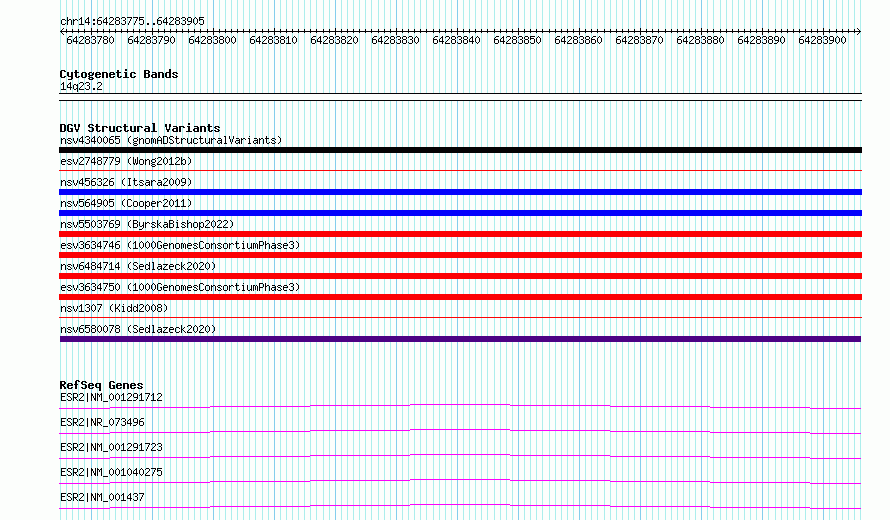Open transcript ESR2|NM_001291723 label
Viewport: 890px width, 520px height.
point(111,447)
